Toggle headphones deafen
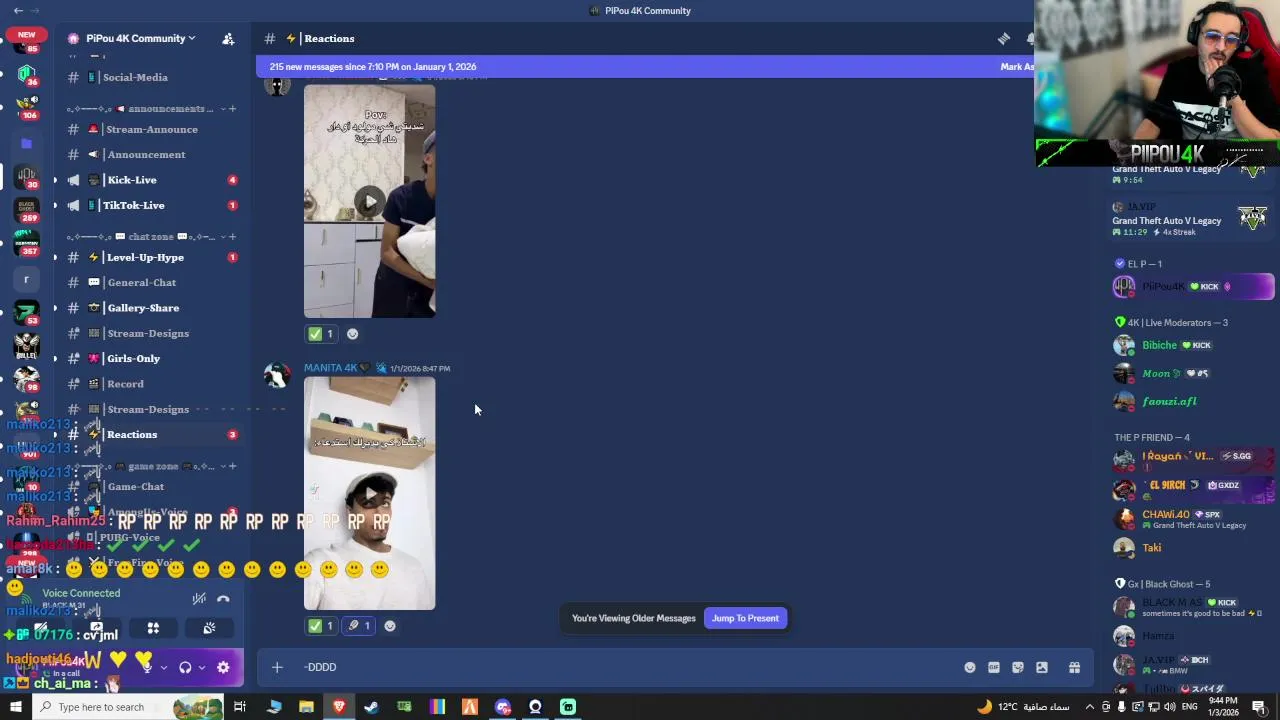This screenshot has height=720, width=1280. [185, 667]
